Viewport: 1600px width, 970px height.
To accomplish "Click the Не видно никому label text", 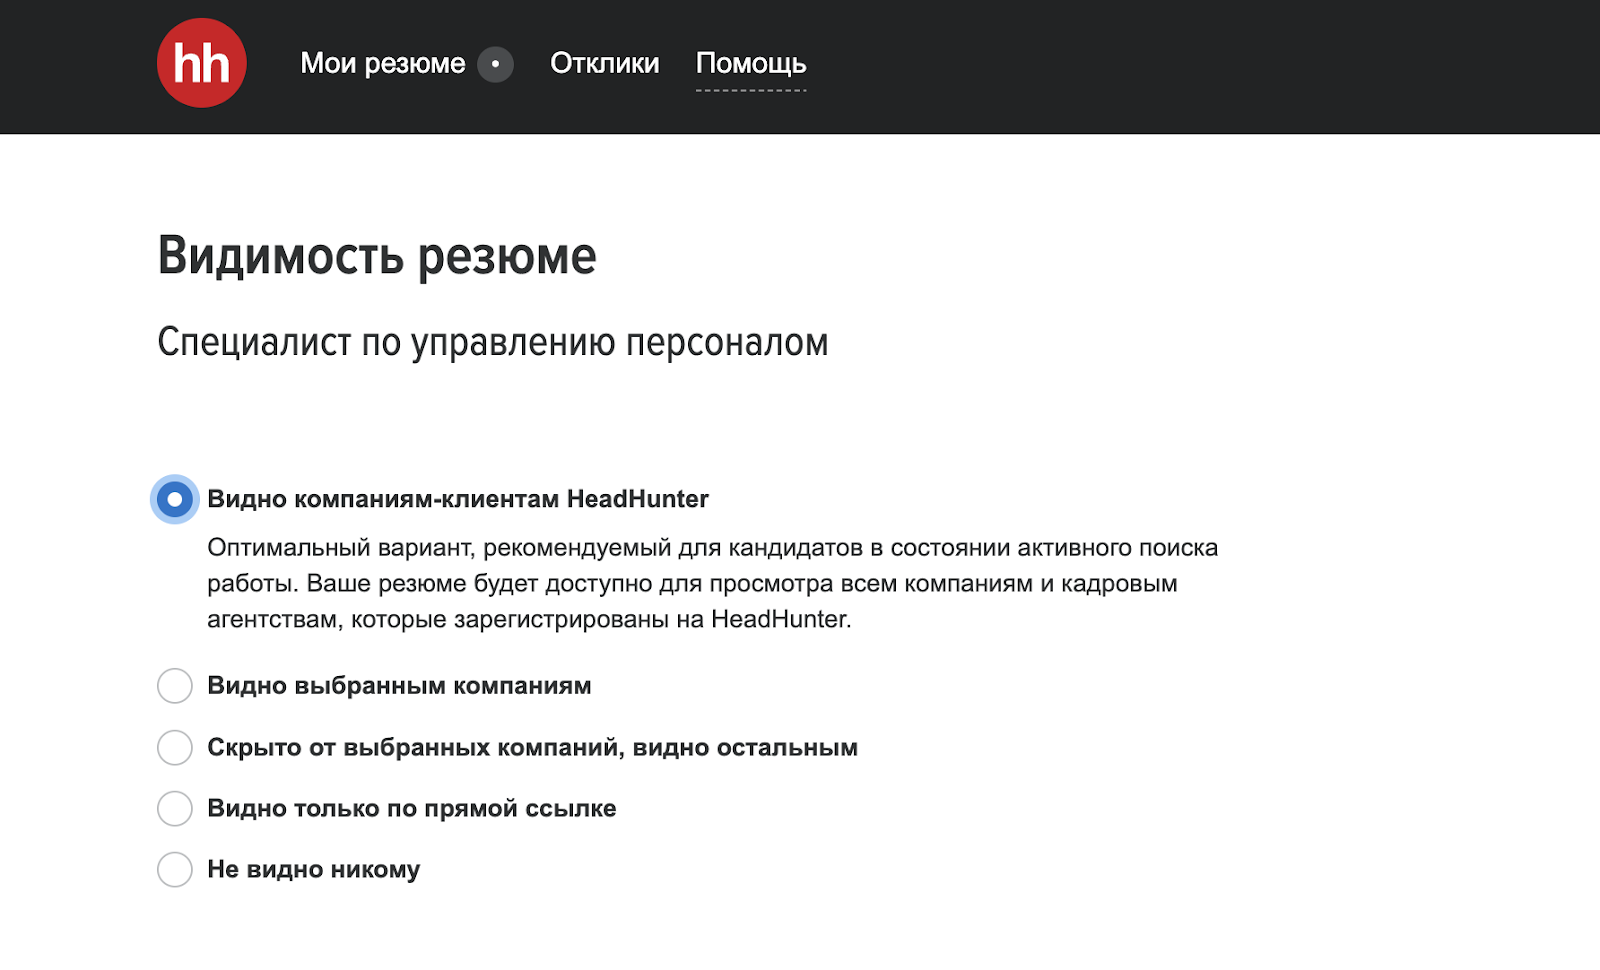I will (313, 870).
